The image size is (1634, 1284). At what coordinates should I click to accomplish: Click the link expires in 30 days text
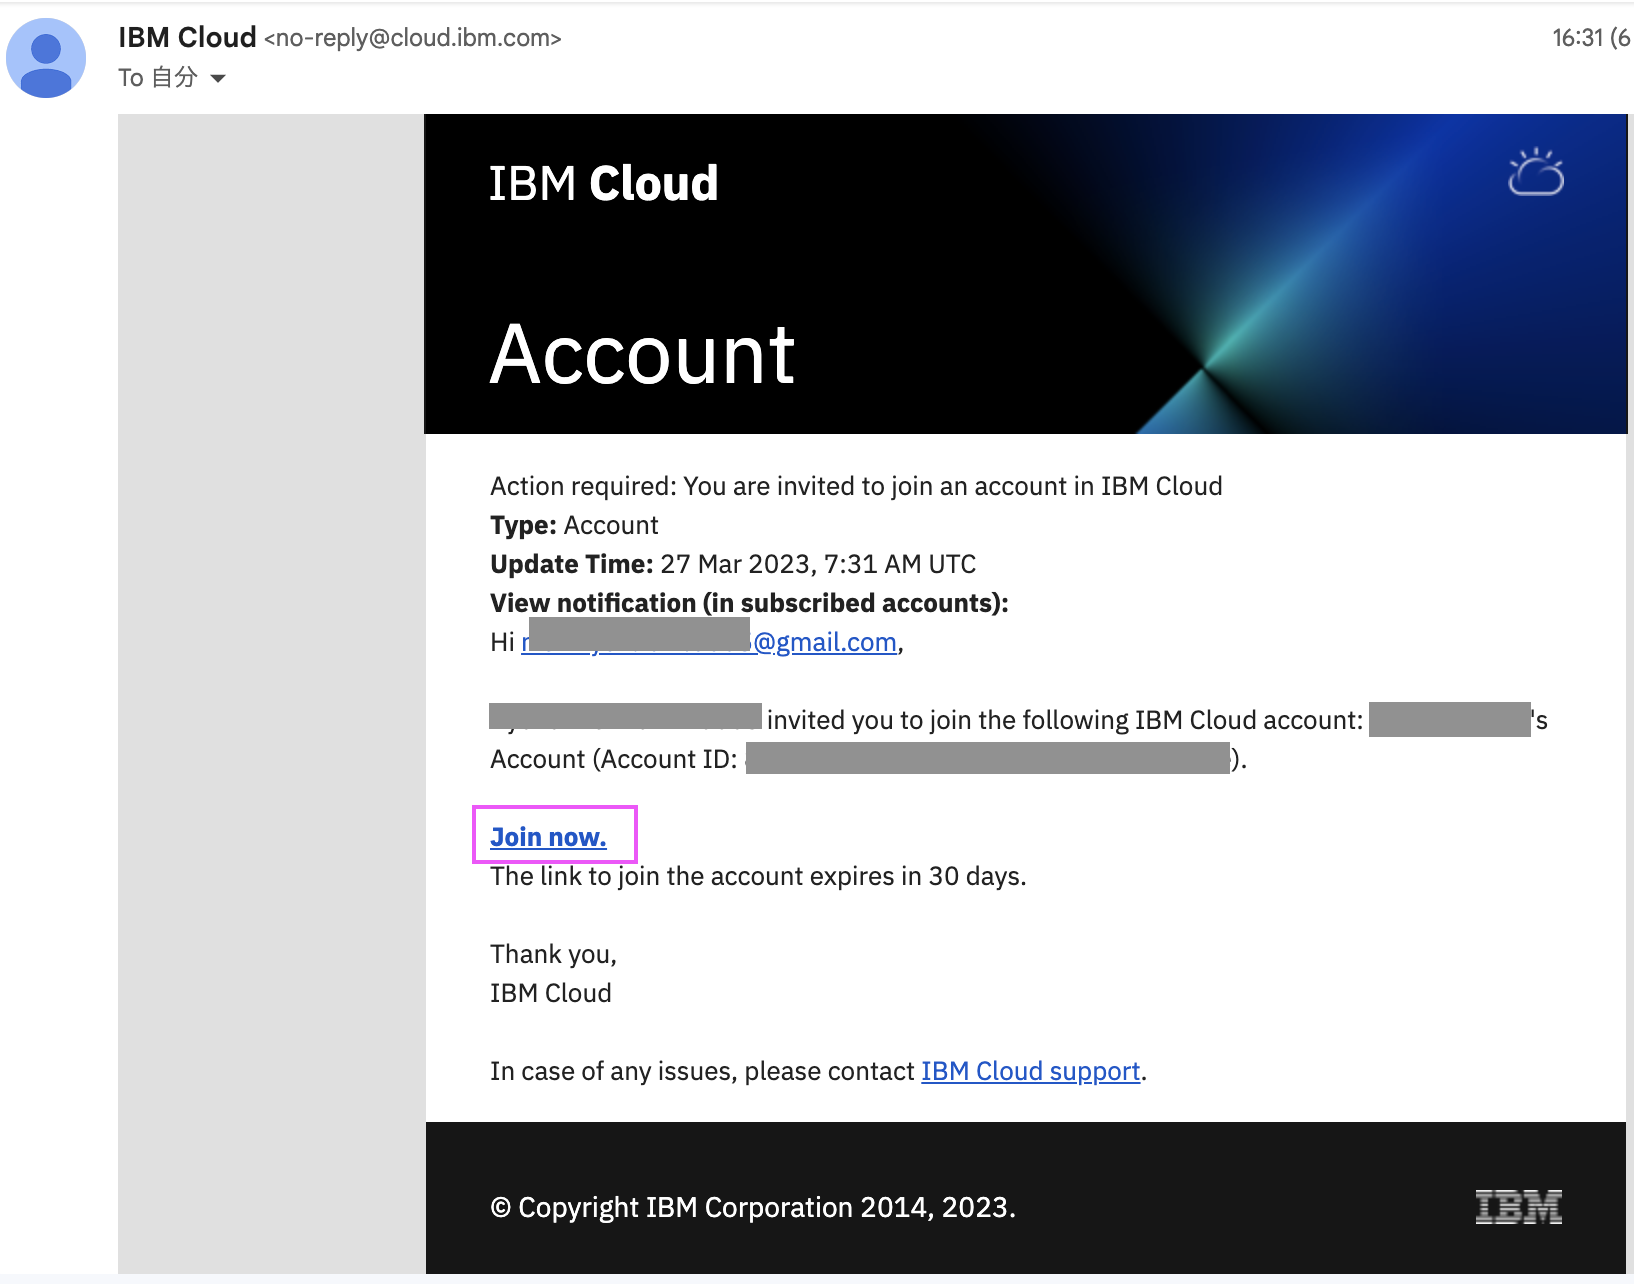758,876
